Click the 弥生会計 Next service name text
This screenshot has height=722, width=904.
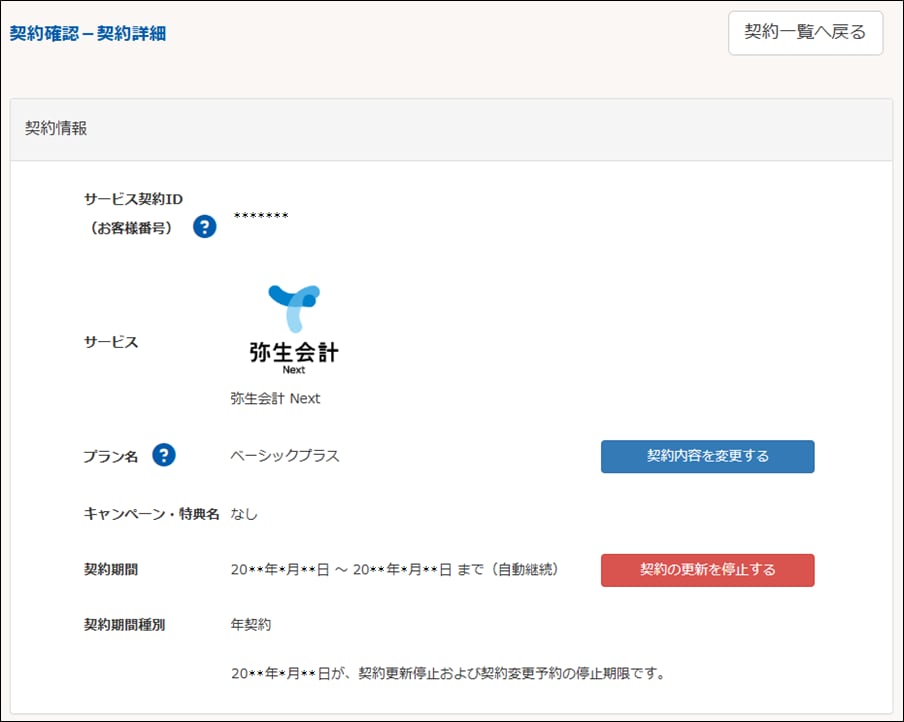click(275, 398)
